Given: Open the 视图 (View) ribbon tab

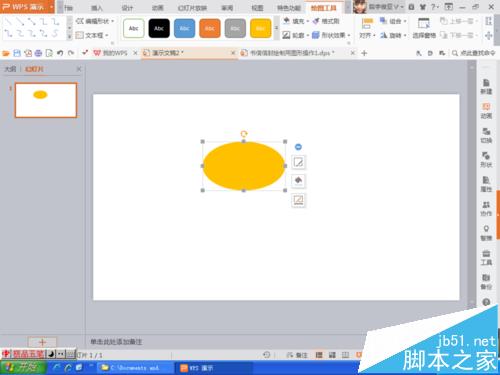Looking at the screenshot, I should tap(257, 8).
